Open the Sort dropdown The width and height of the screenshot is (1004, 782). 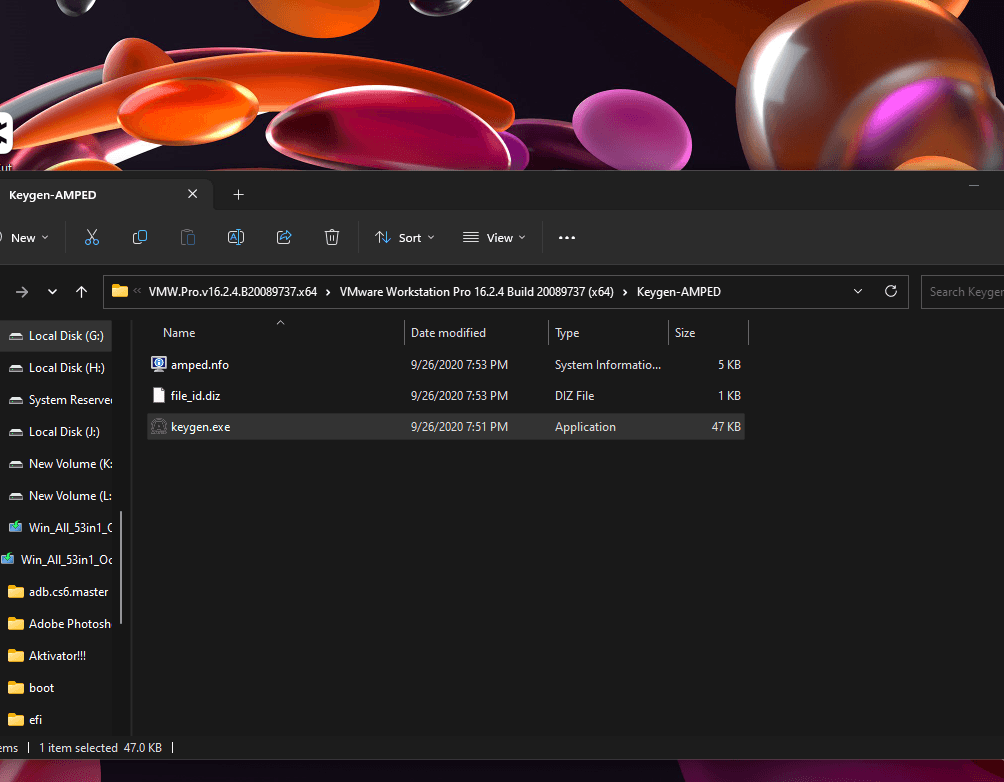tap(405, 238)
